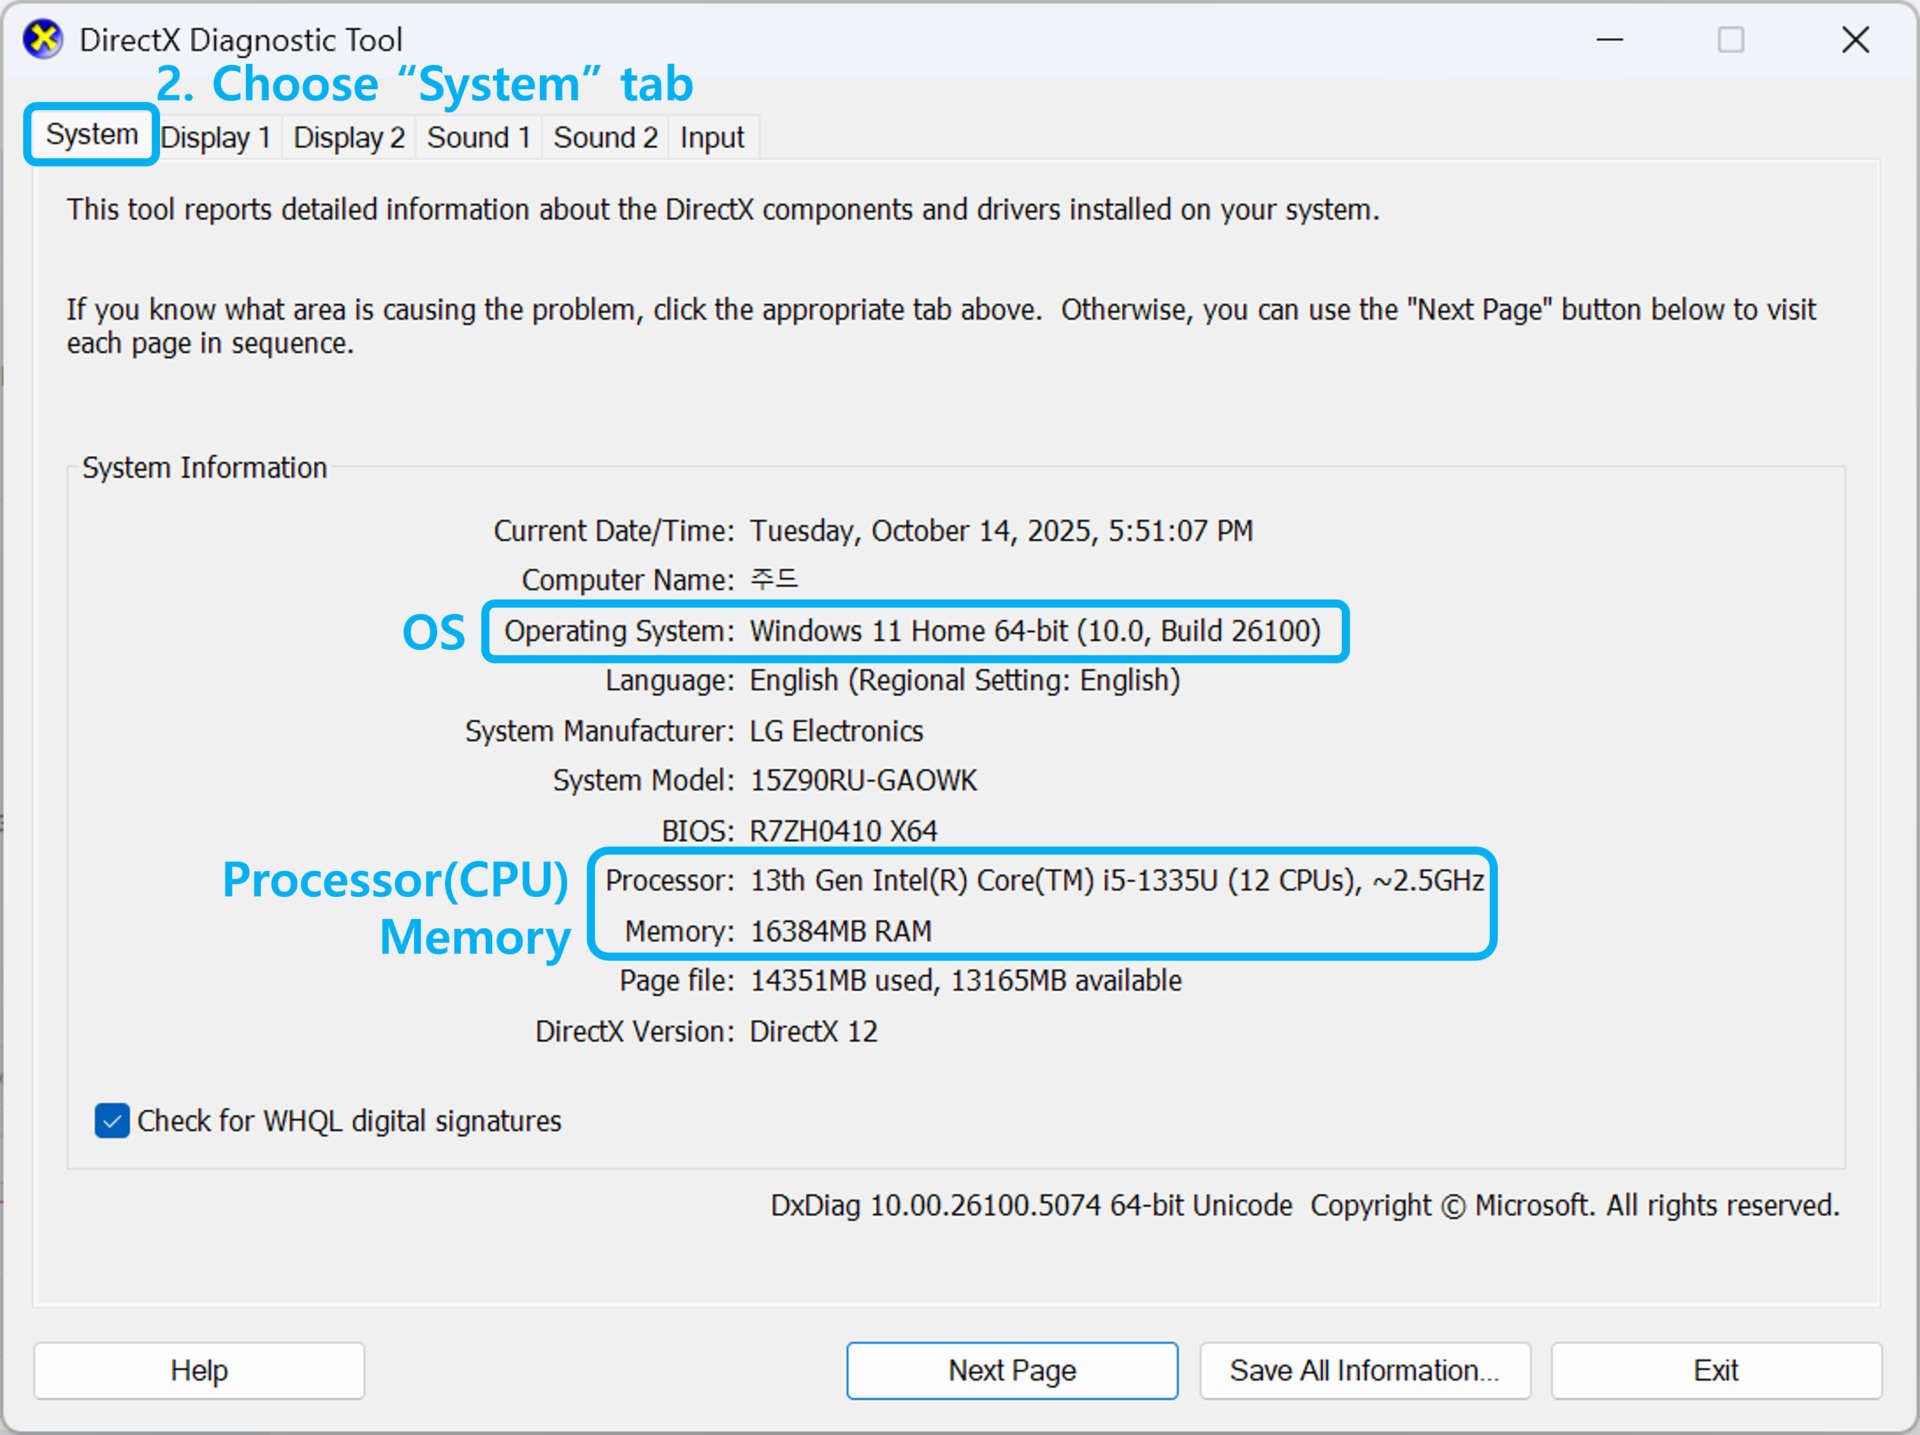This screenshot has height=1435, width=1920.
Task: Click the maximize window button
Action: [x=1731, y=40]
